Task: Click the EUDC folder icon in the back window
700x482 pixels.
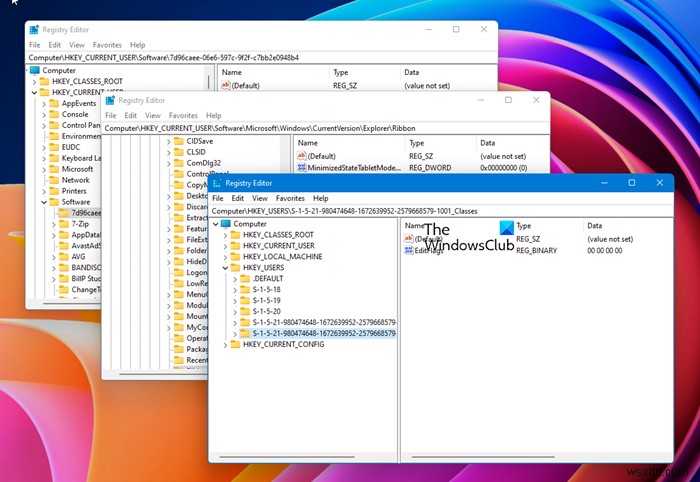Action: pos(54,147)
